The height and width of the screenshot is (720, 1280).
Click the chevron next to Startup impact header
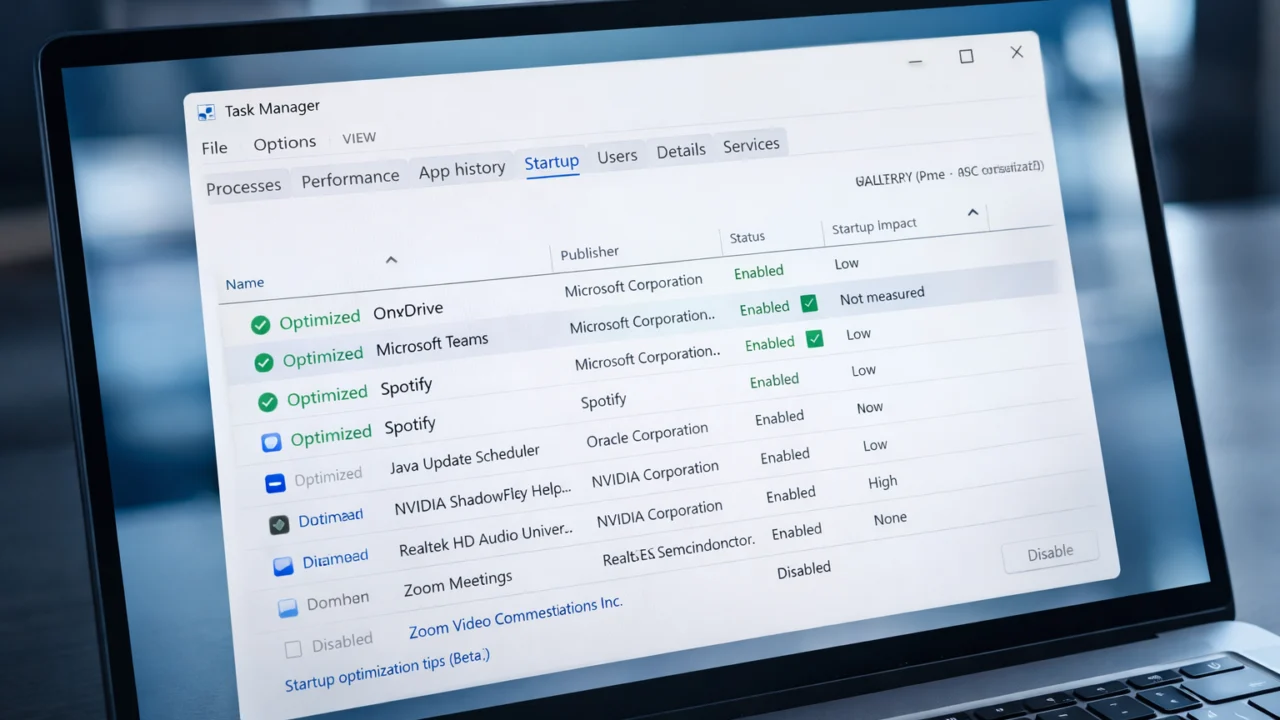972,213
